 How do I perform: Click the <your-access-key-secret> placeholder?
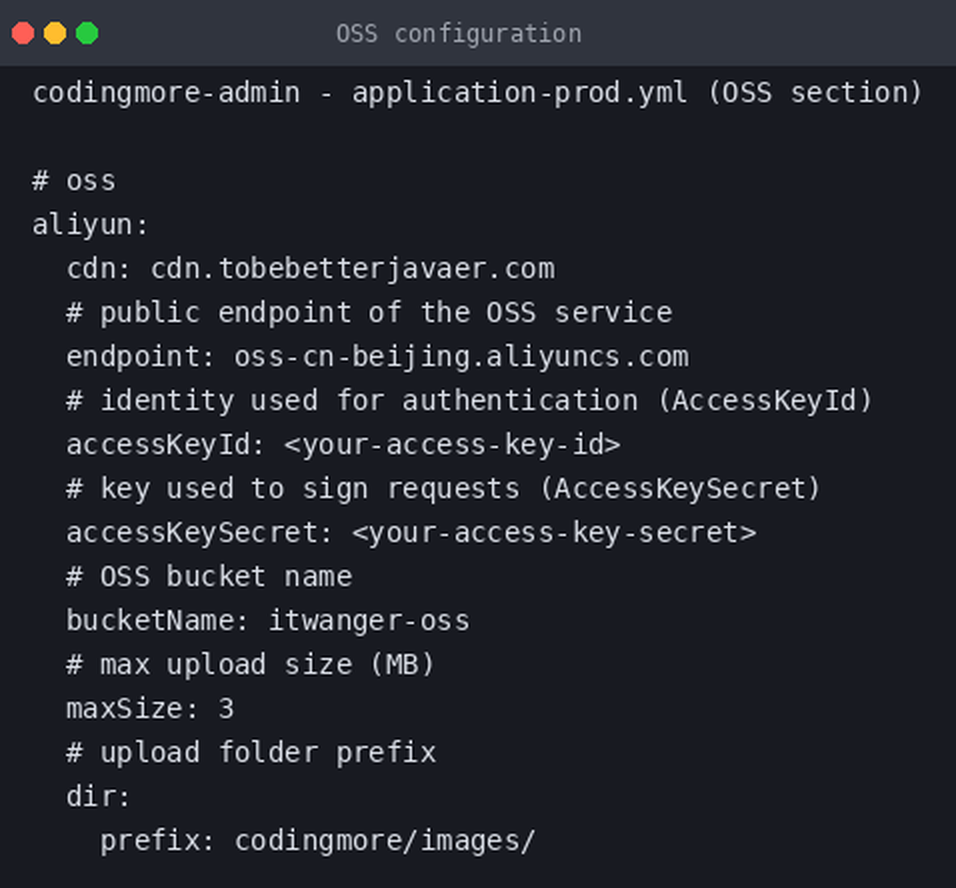click(554, 532)
